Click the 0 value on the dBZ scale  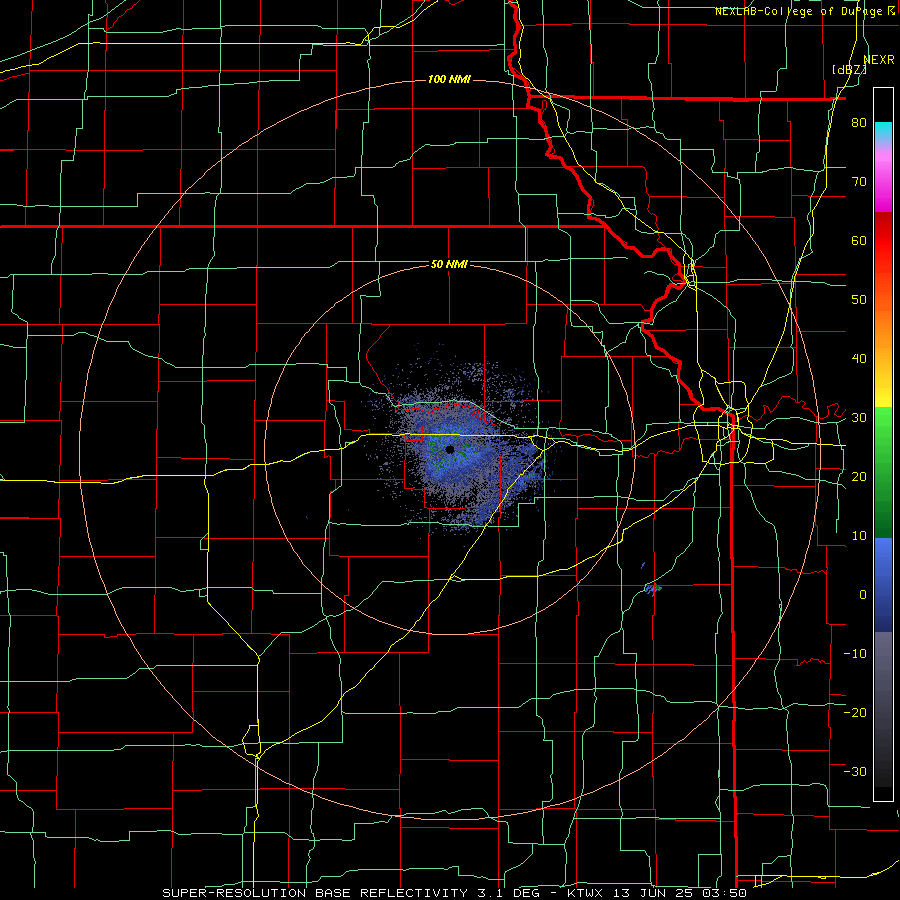tap(863, 595)
